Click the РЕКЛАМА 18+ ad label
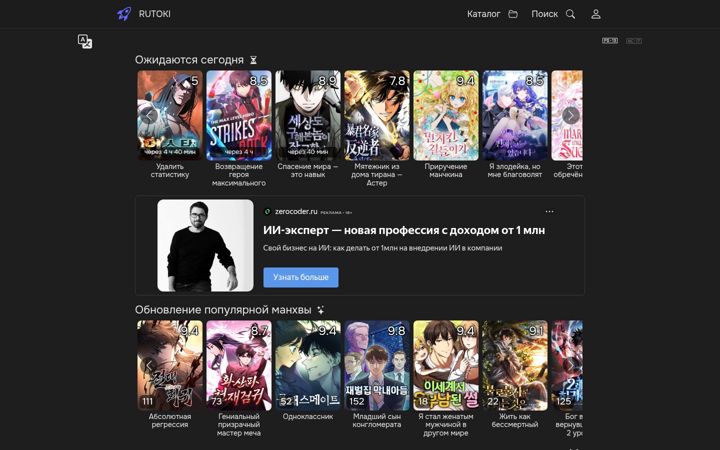This screenshot has height=450, width=720. coord(336,213)
